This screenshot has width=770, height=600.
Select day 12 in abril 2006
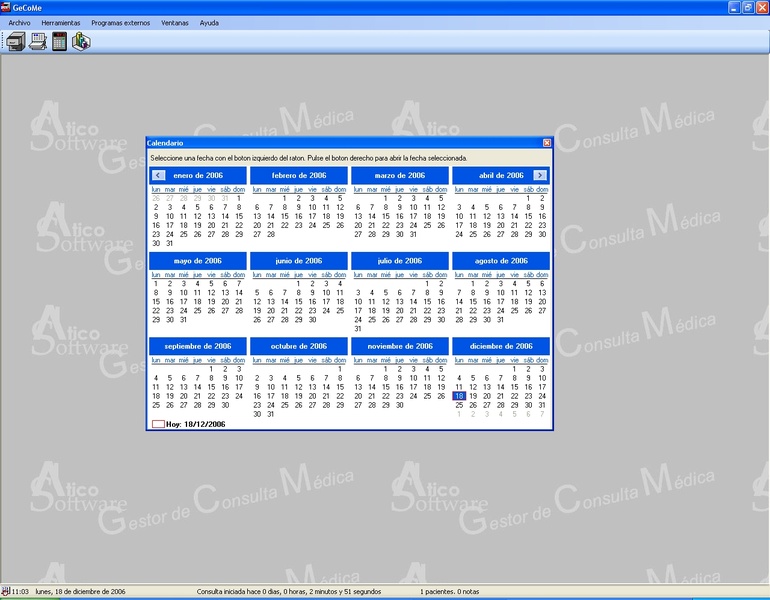(487, 216)
